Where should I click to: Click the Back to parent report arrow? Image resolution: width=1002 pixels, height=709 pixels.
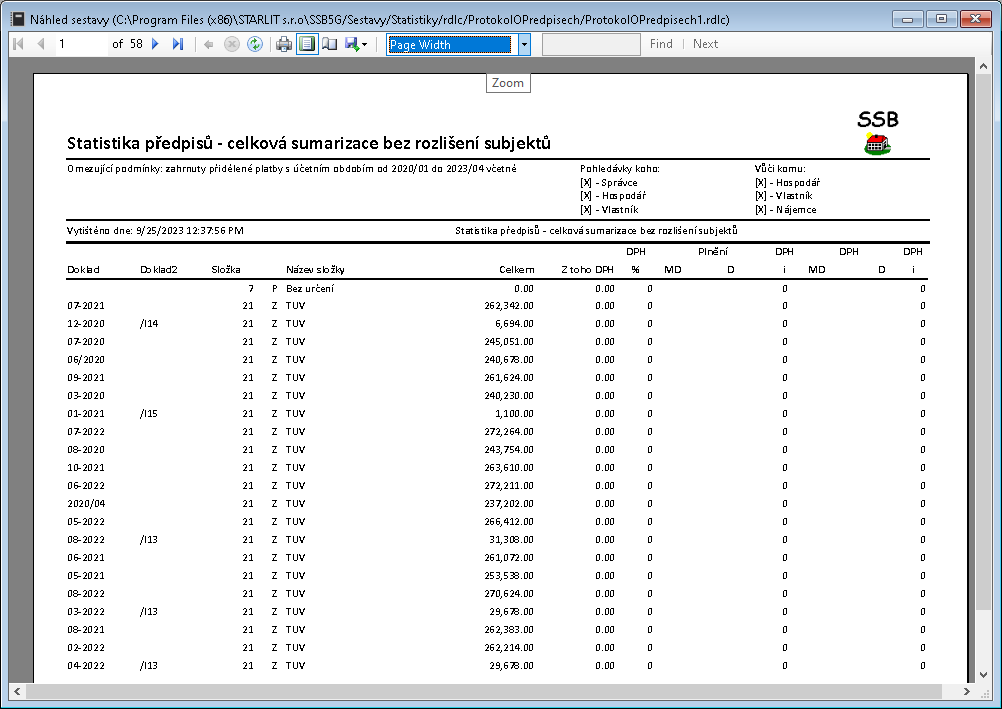point(208,44)
